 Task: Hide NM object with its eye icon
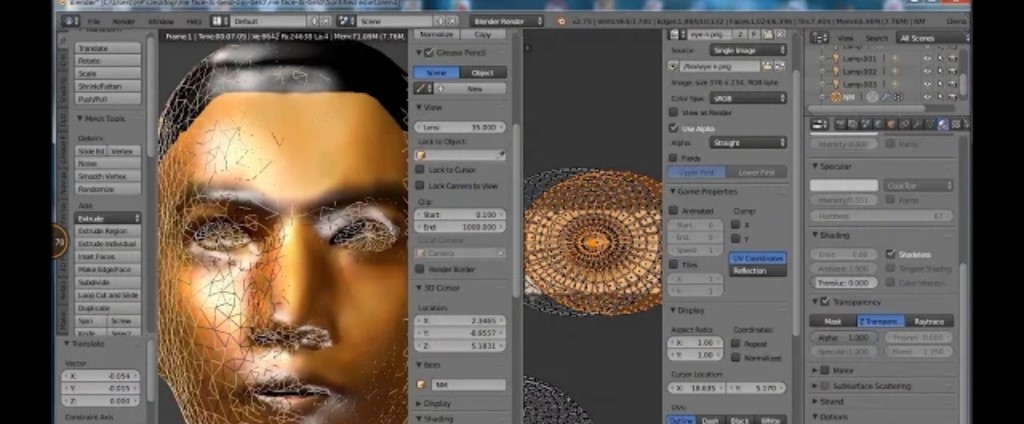927,97
